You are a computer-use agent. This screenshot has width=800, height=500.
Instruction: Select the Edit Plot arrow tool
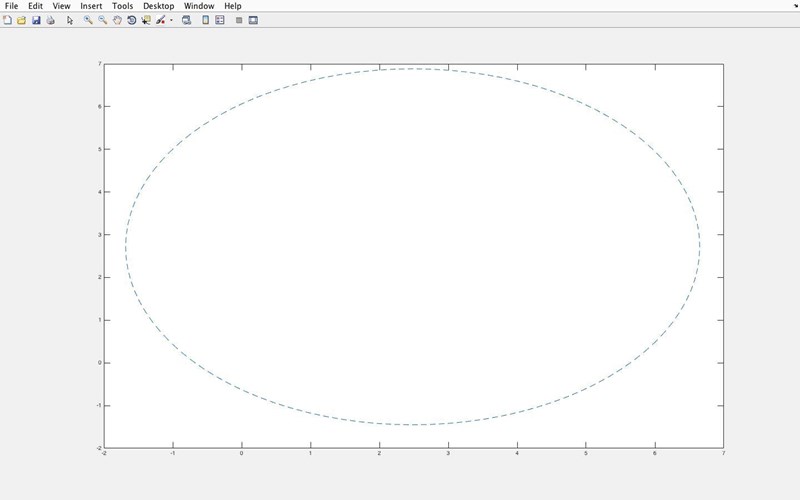[70, 20]
